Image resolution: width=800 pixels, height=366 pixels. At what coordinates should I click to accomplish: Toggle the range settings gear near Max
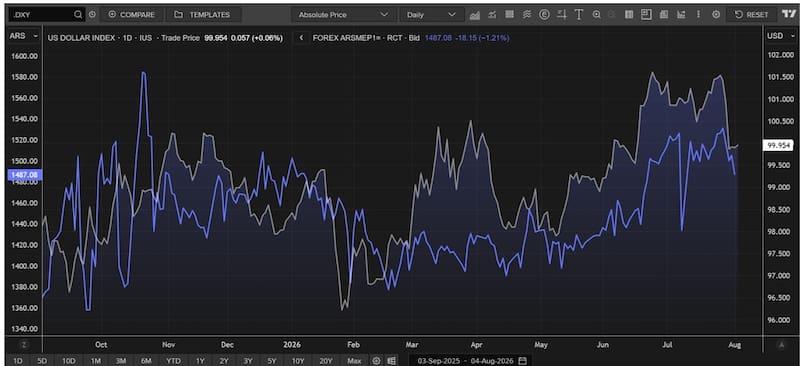coord(377,360)
